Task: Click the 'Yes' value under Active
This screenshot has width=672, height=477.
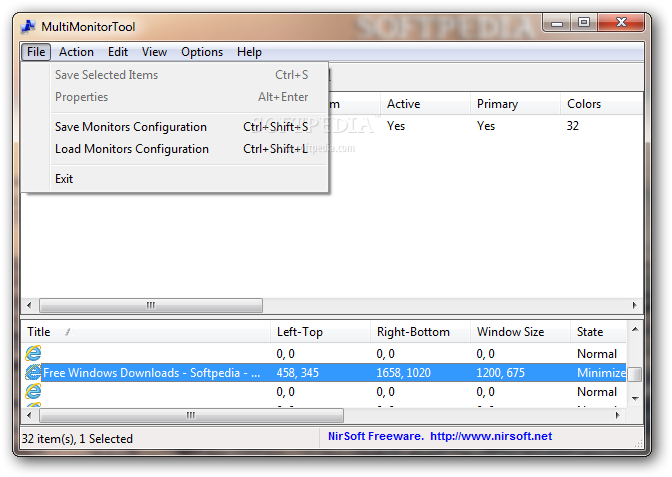Action: 396,126
